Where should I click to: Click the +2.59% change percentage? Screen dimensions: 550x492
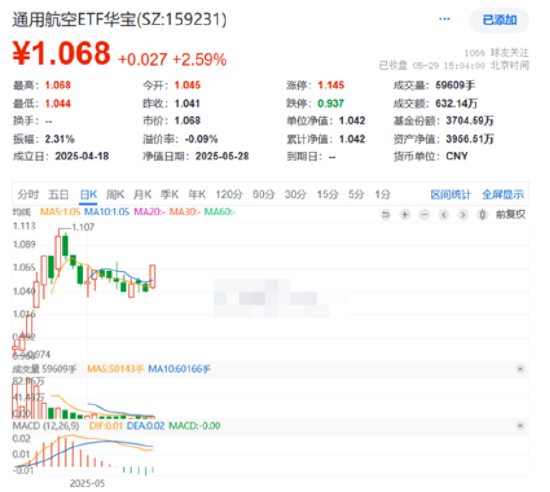[200, 60]
